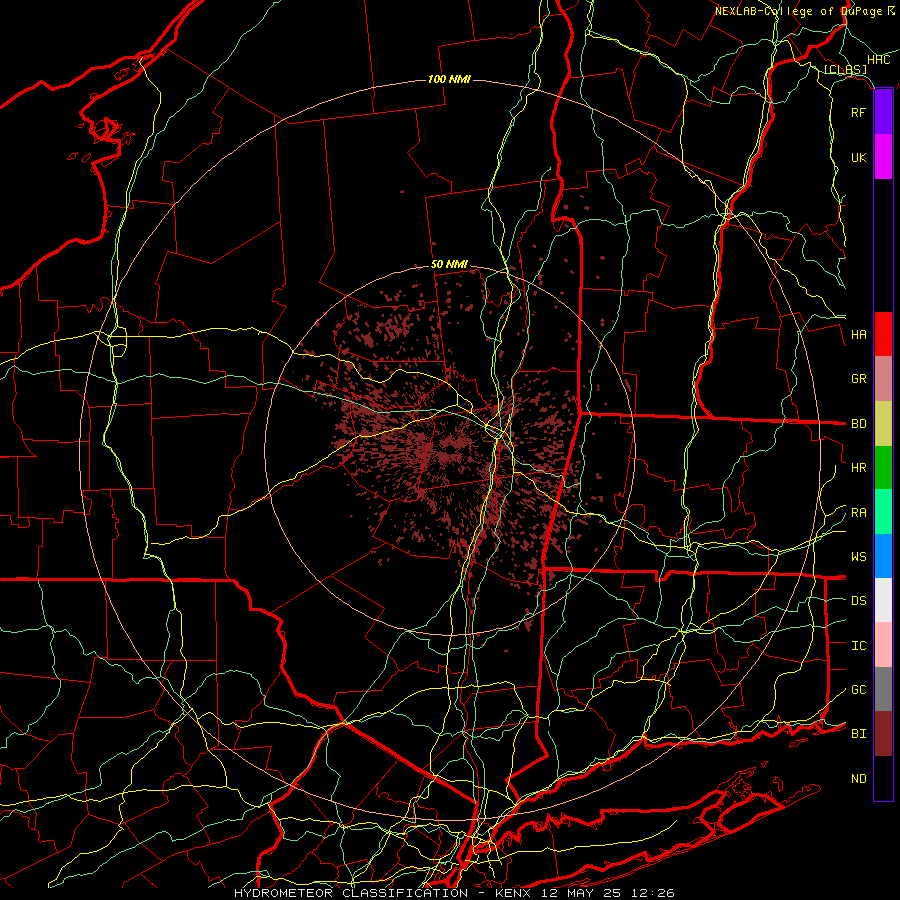Click the HYDROMETEOR CLASSIFICATION title text
This screenshot has width=900, height=900.
[351, 893]
